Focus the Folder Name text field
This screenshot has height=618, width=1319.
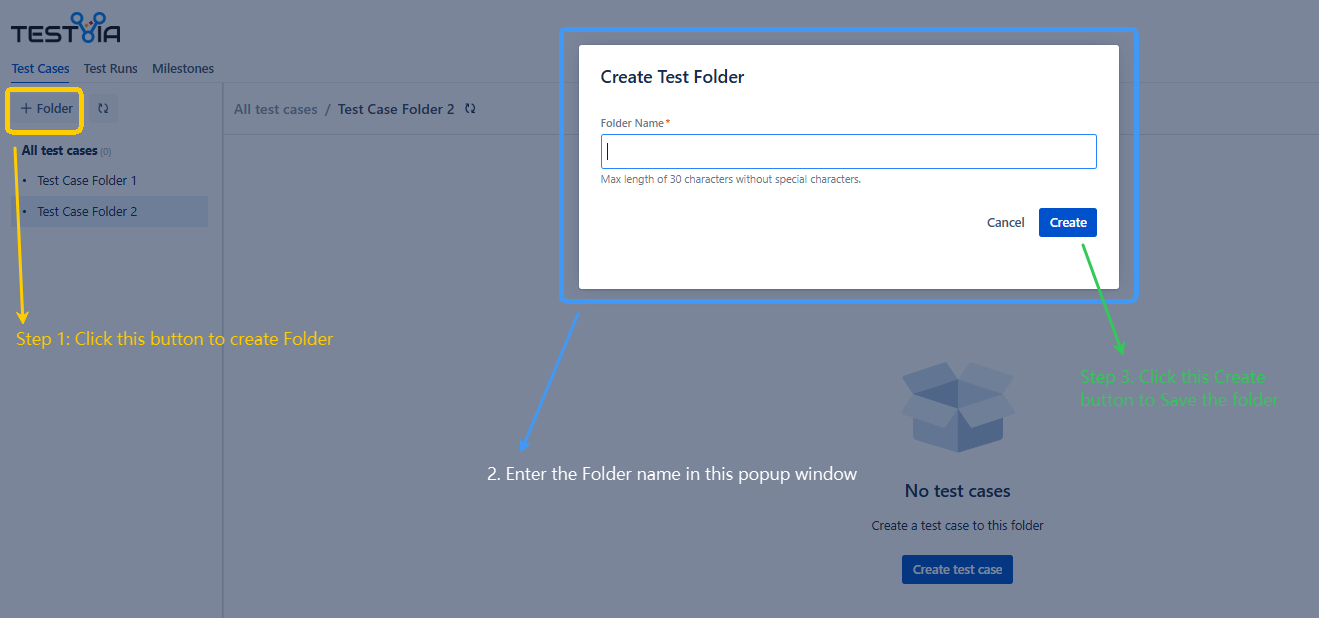(848, 152)
